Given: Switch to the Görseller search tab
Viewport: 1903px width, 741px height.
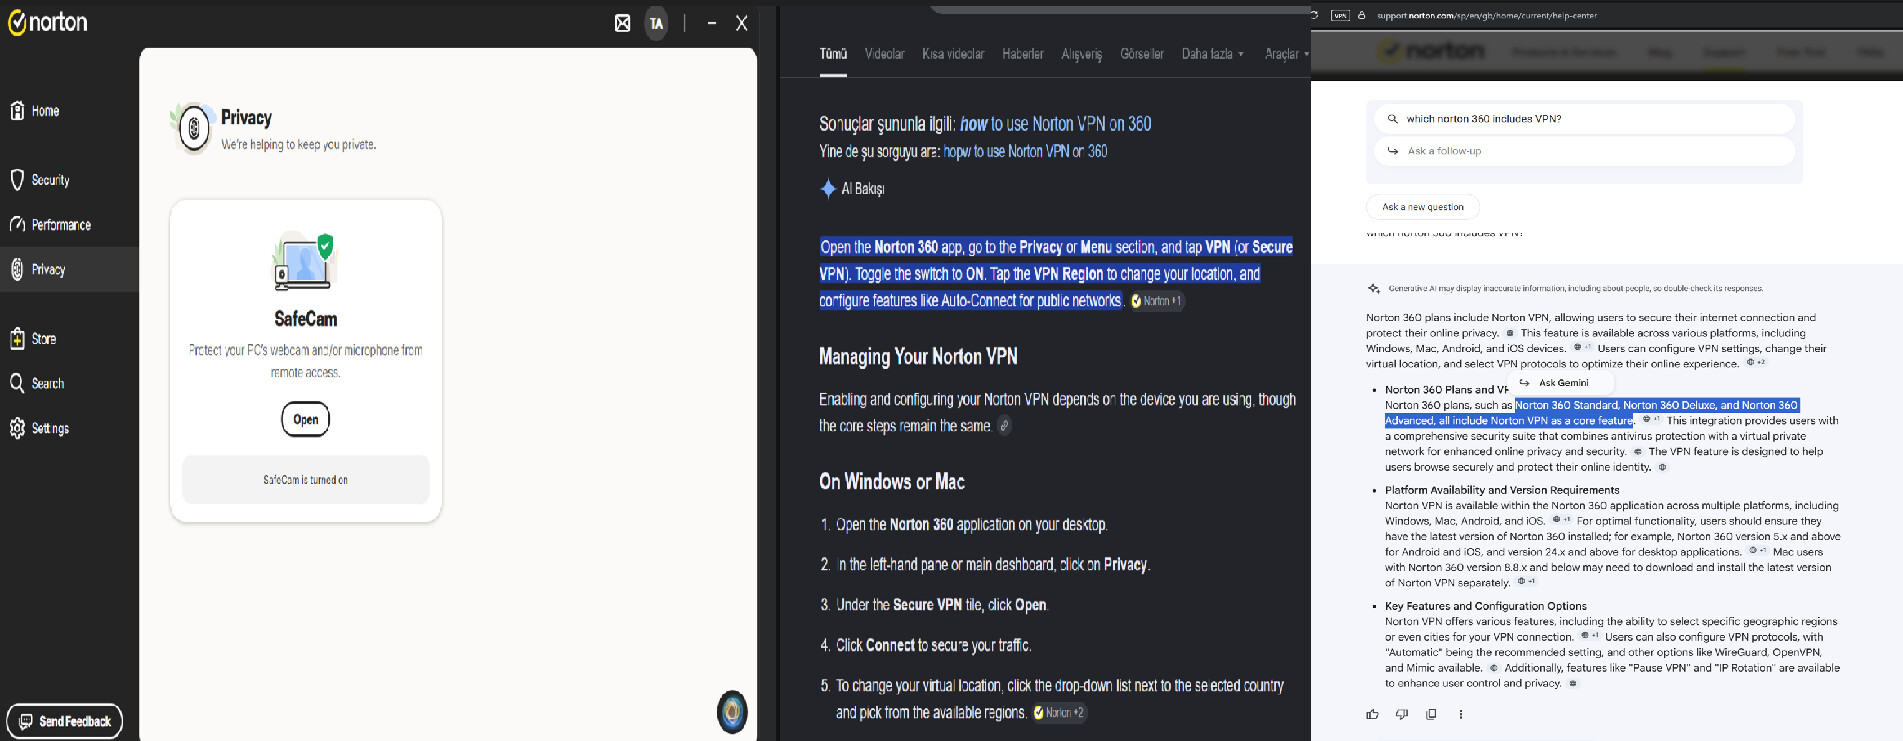Looking at the screenshot, I should click(1142, 54).
